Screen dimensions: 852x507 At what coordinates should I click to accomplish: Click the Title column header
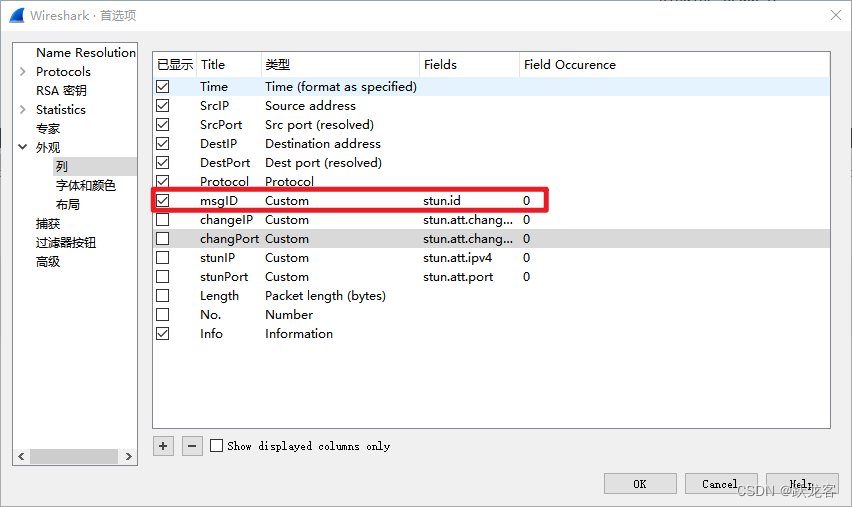coord(229,65)
